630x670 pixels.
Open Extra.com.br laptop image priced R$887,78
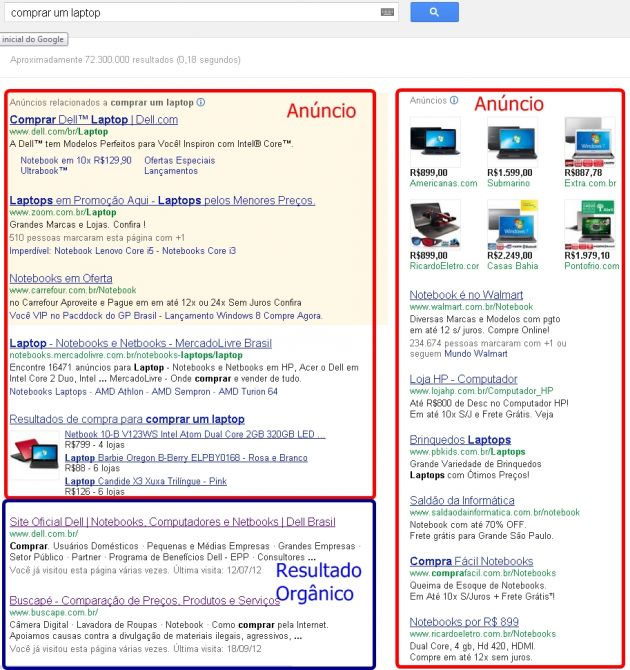point(590,142)
